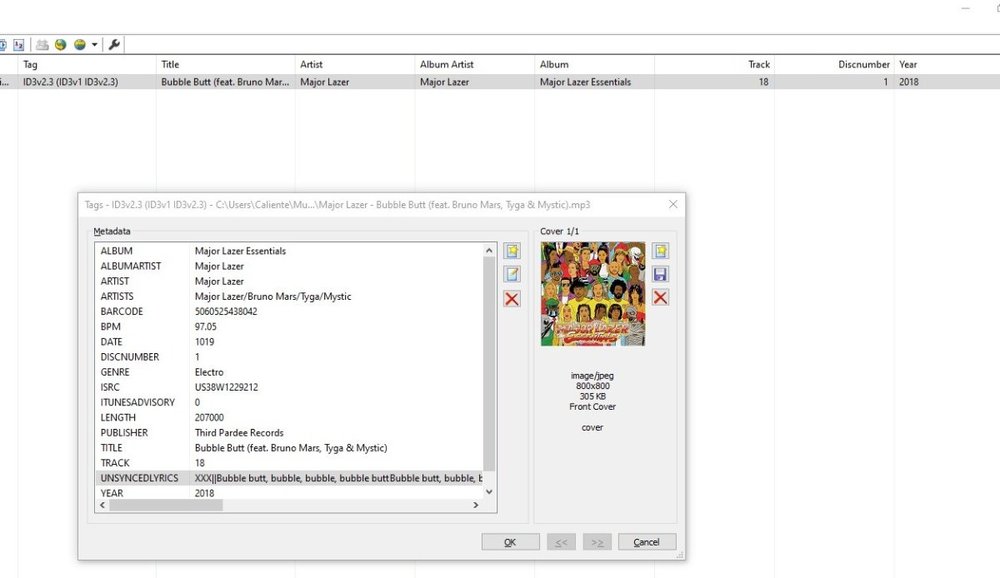
Task: Click the album cover thumbnail
Action: coord(592,295)
